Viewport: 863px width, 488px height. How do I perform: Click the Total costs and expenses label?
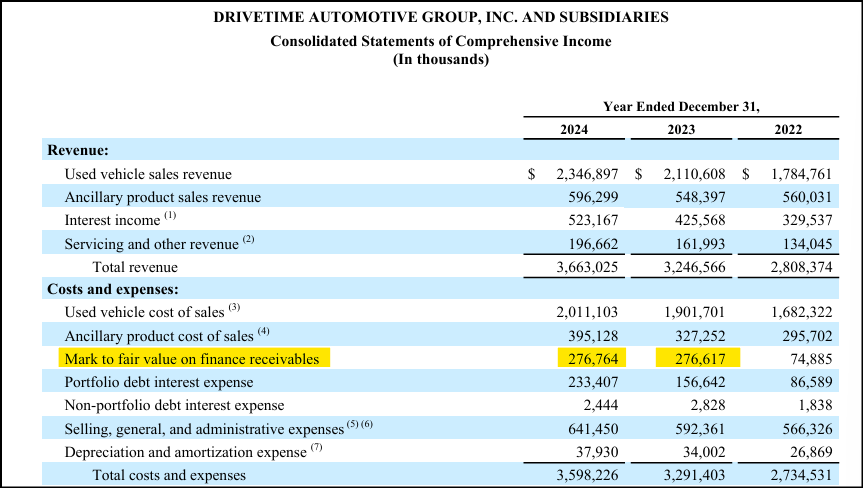pyautogui.click(x=169, y=475)
